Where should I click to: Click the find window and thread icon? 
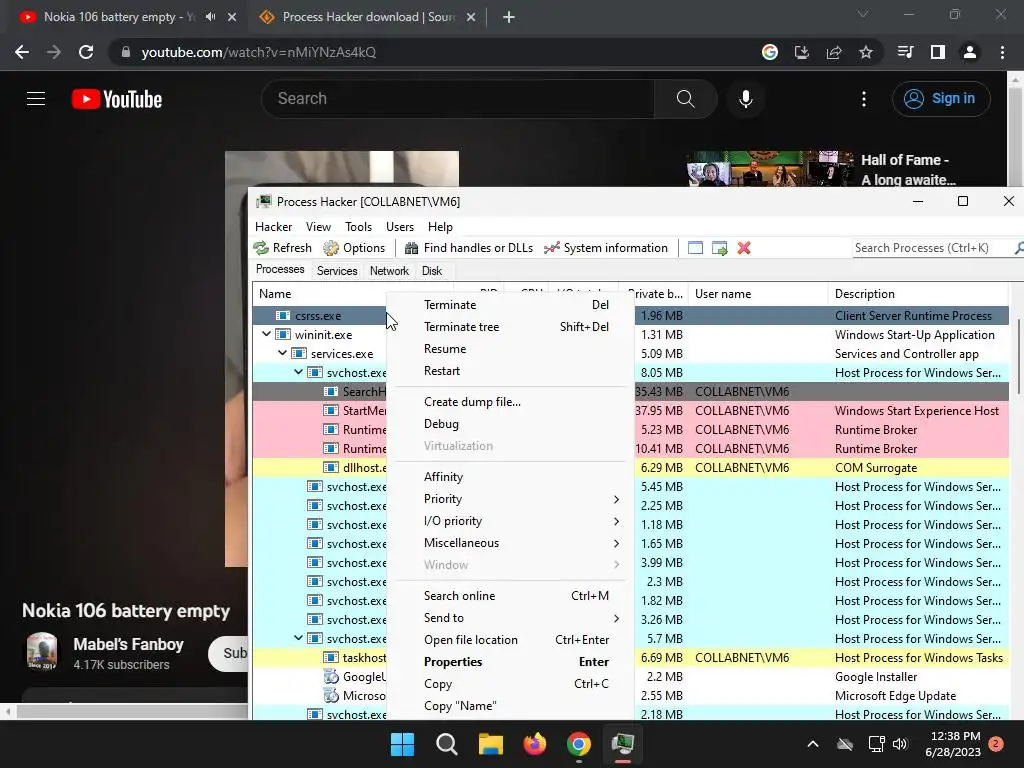720,248
